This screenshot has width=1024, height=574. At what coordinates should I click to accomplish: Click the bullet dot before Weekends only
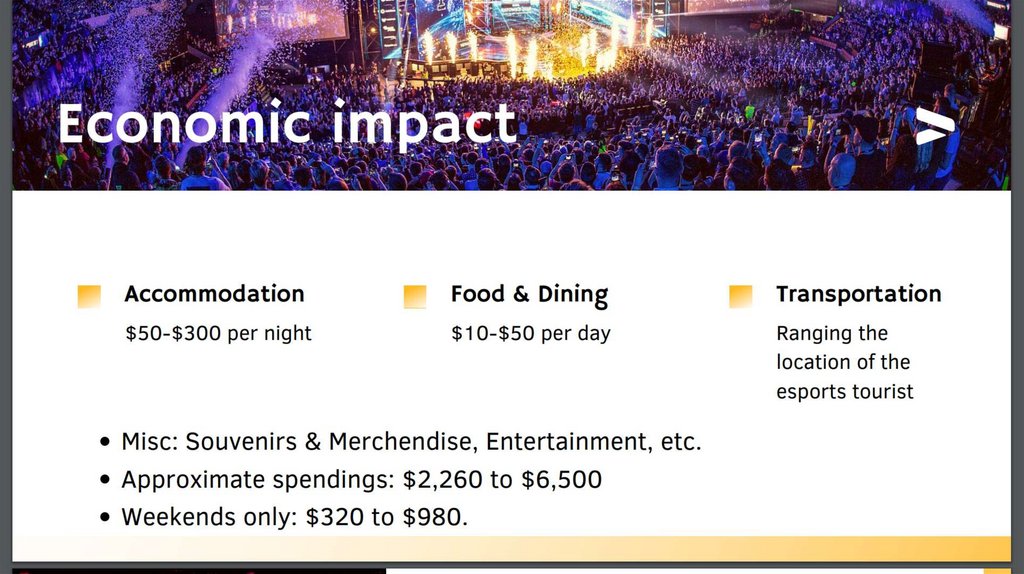coord(106,518)
